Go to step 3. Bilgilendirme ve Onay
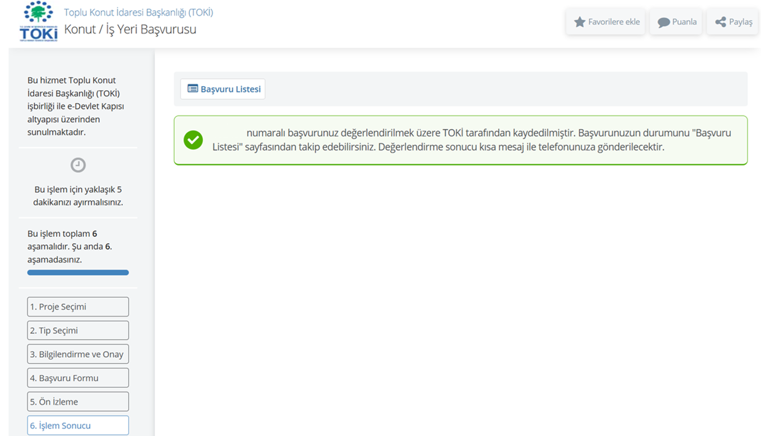This screenshot has width=770, height=436. tap(78, 354)
